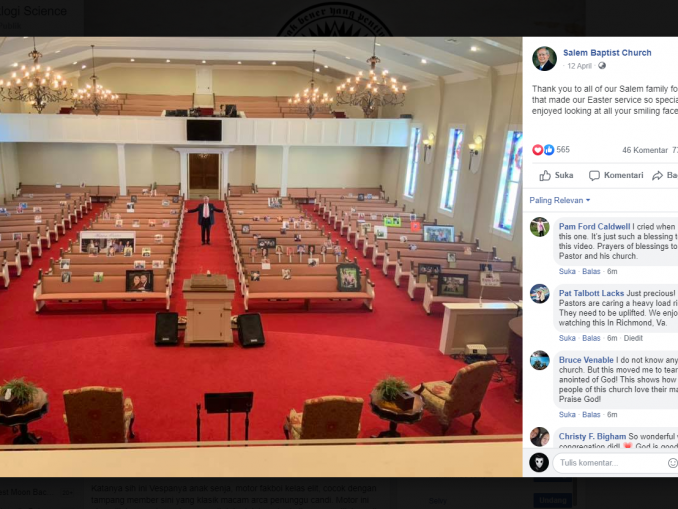
Task: Click the Tulis komentar input field
Action: pos(610,463)
